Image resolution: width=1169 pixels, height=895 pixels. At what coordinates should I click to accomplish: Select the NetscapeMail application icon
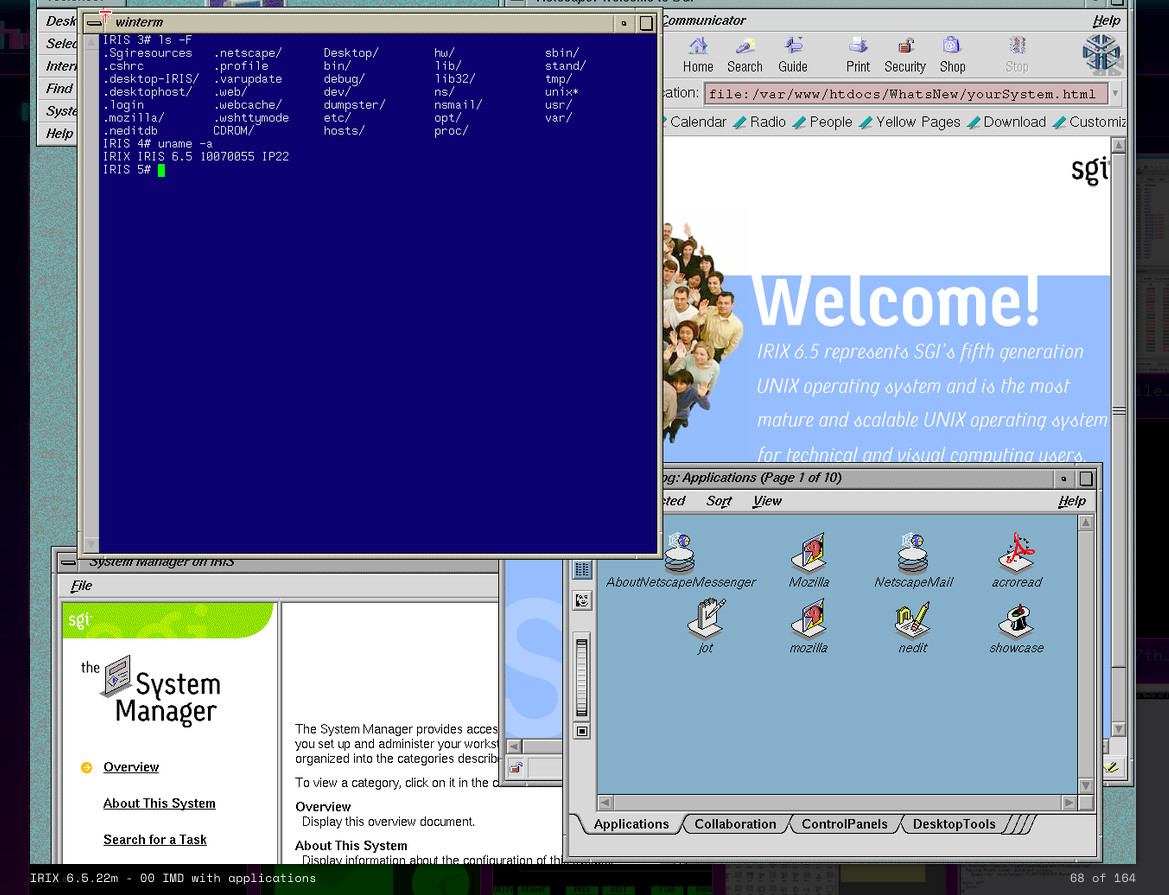coord(913,561)
